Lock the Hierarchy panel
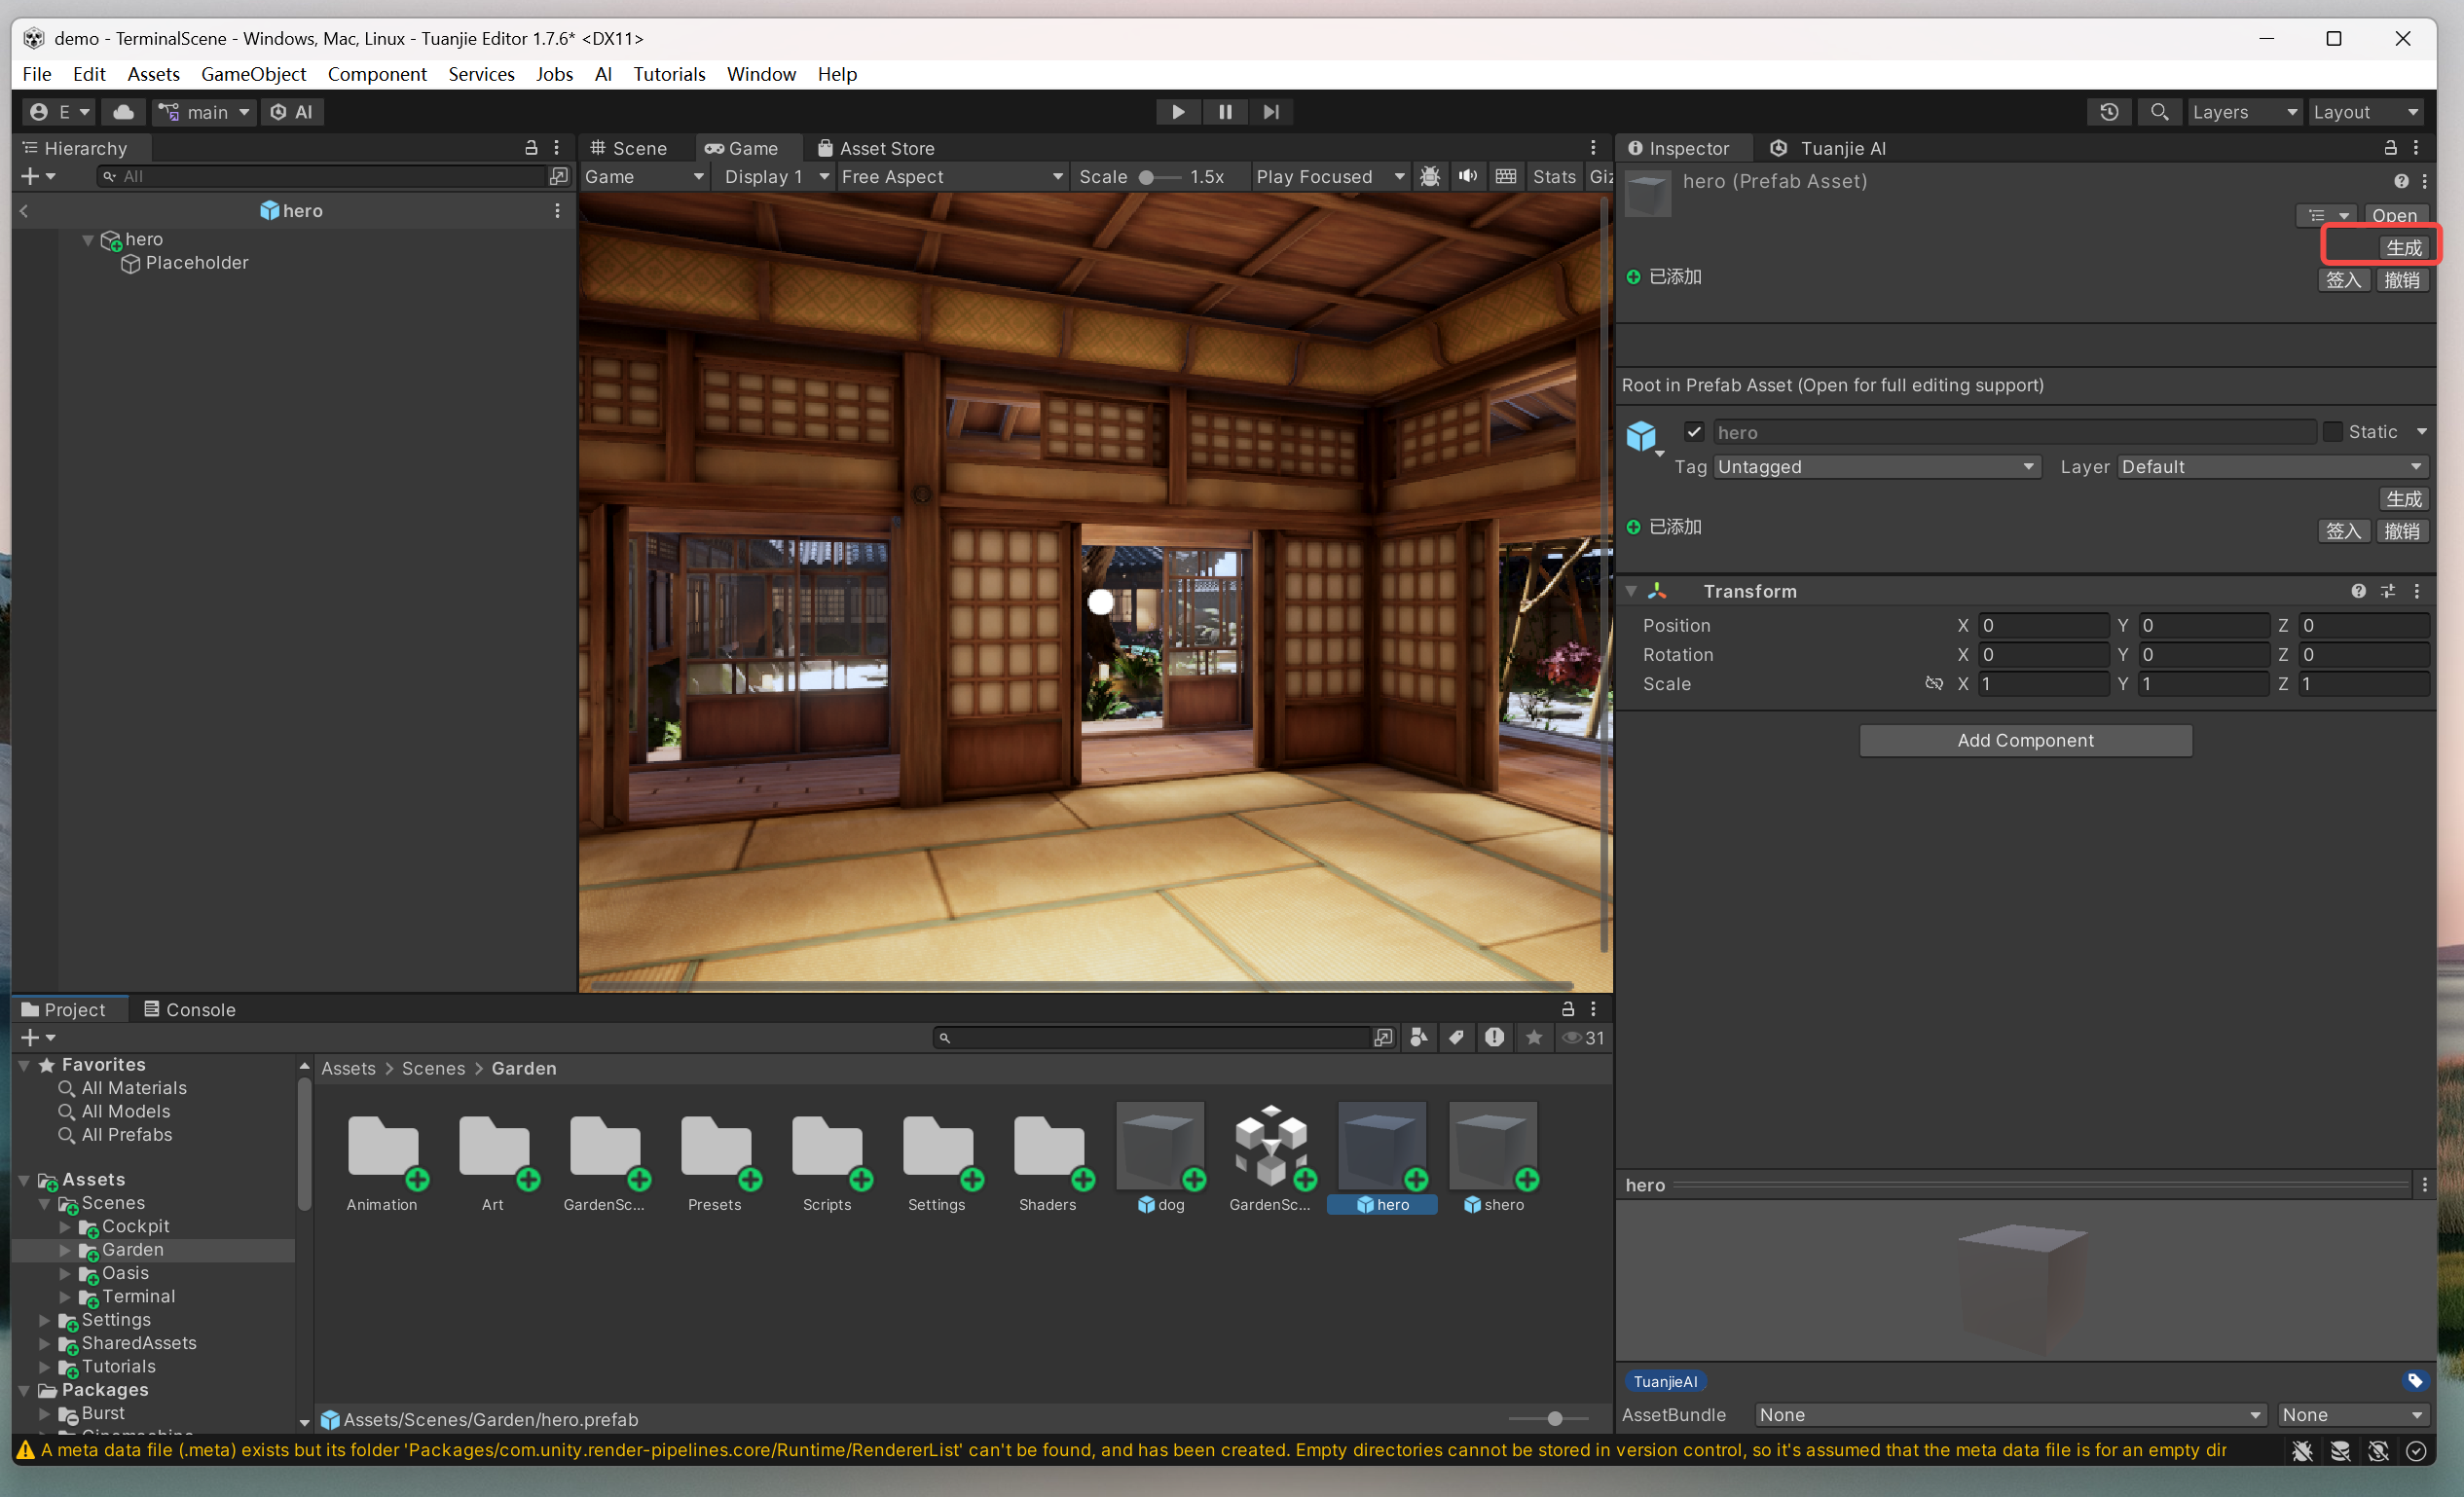 (531, 148)
